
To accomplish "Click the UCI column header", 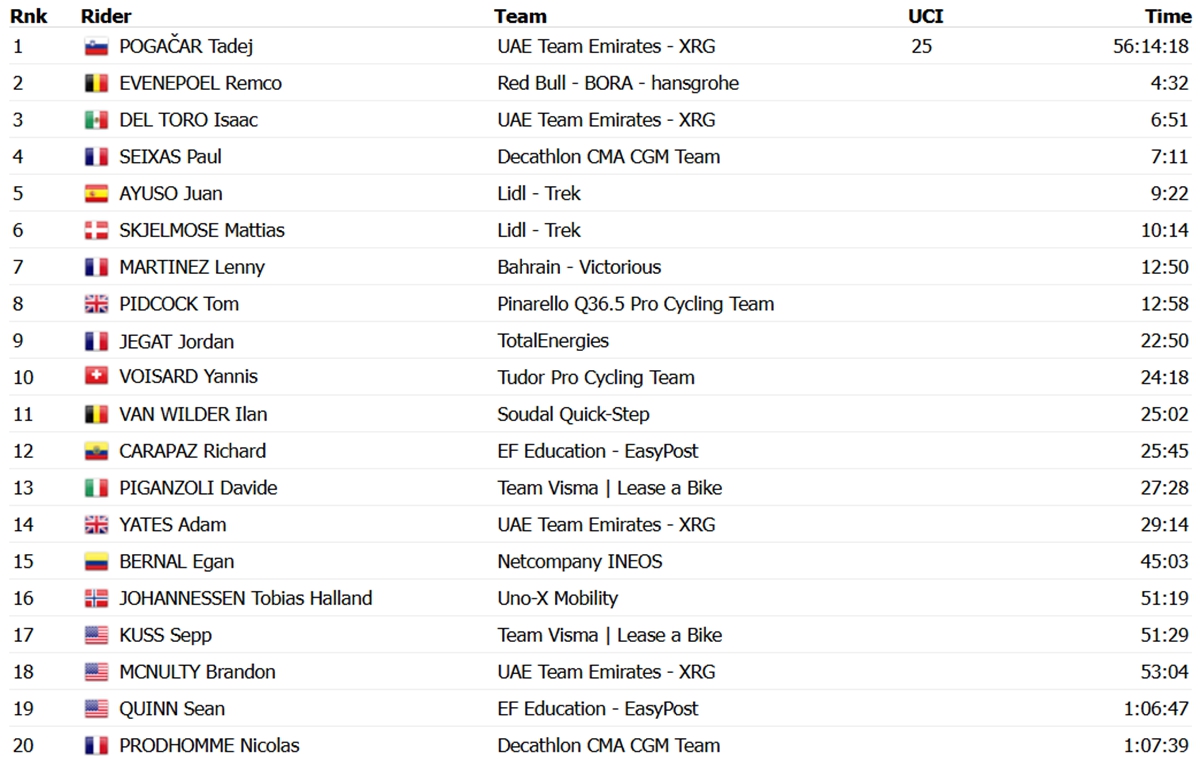I will pyautogui.click(x=925, y=16).
